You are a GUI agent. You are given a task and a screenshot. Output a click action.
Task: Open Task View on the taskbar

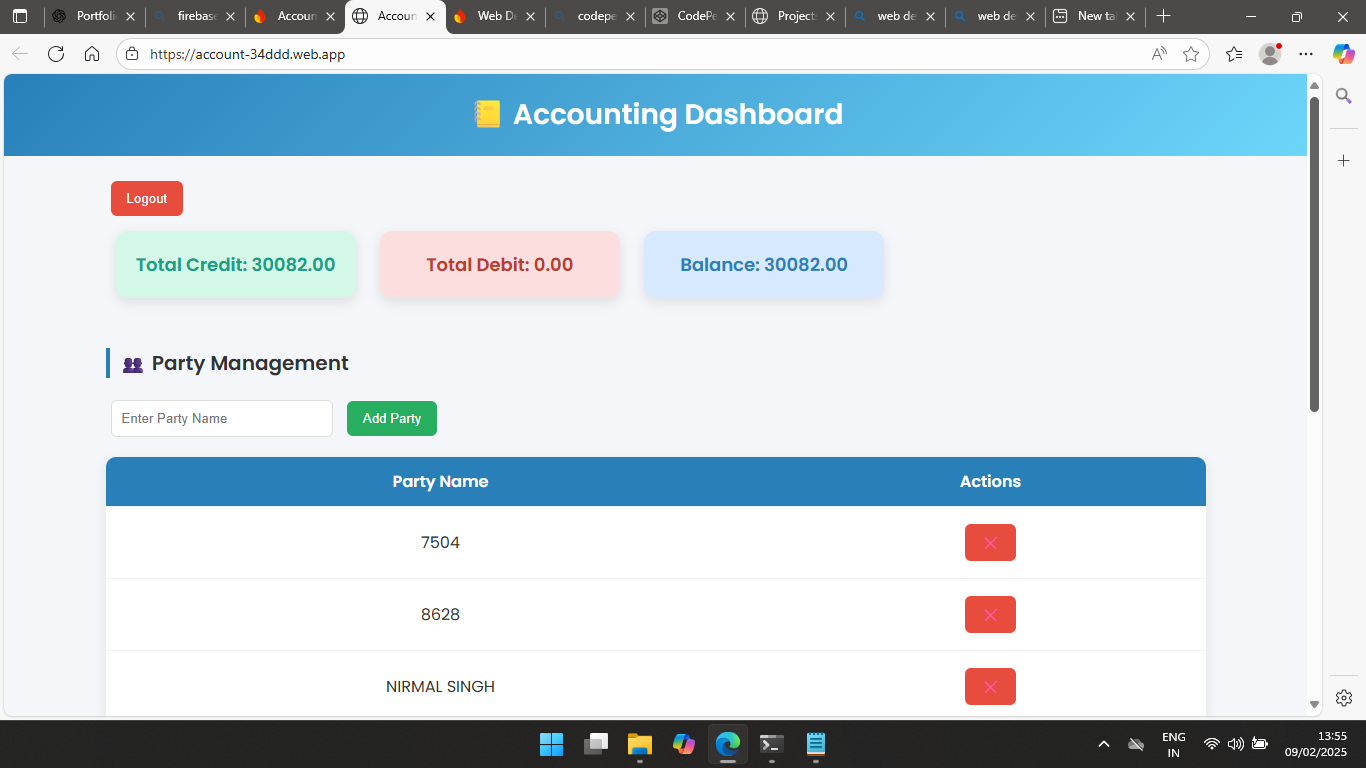596,744
